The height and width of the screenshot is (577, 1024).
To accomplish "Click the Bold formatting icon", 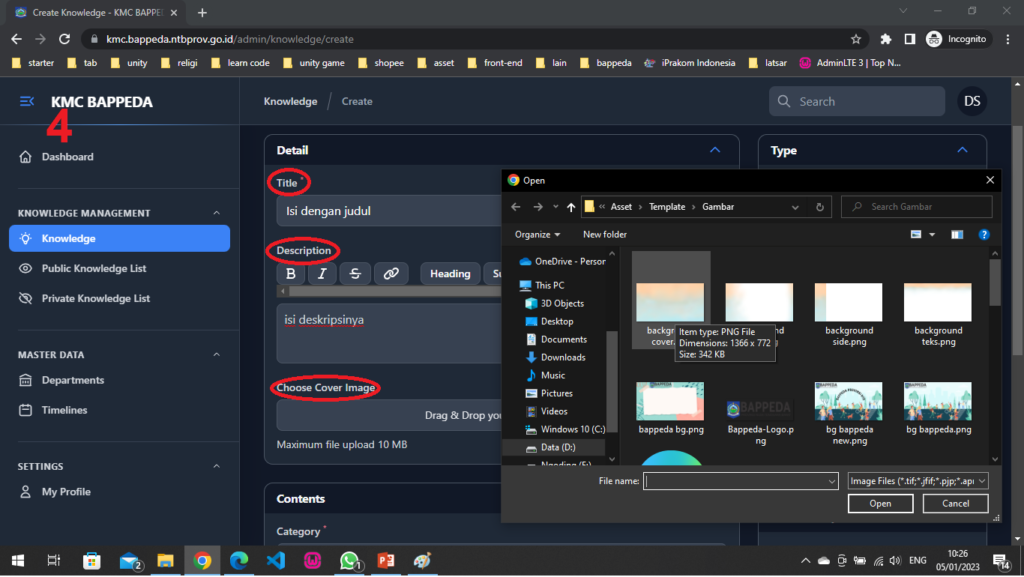I will tap(290, 274).
